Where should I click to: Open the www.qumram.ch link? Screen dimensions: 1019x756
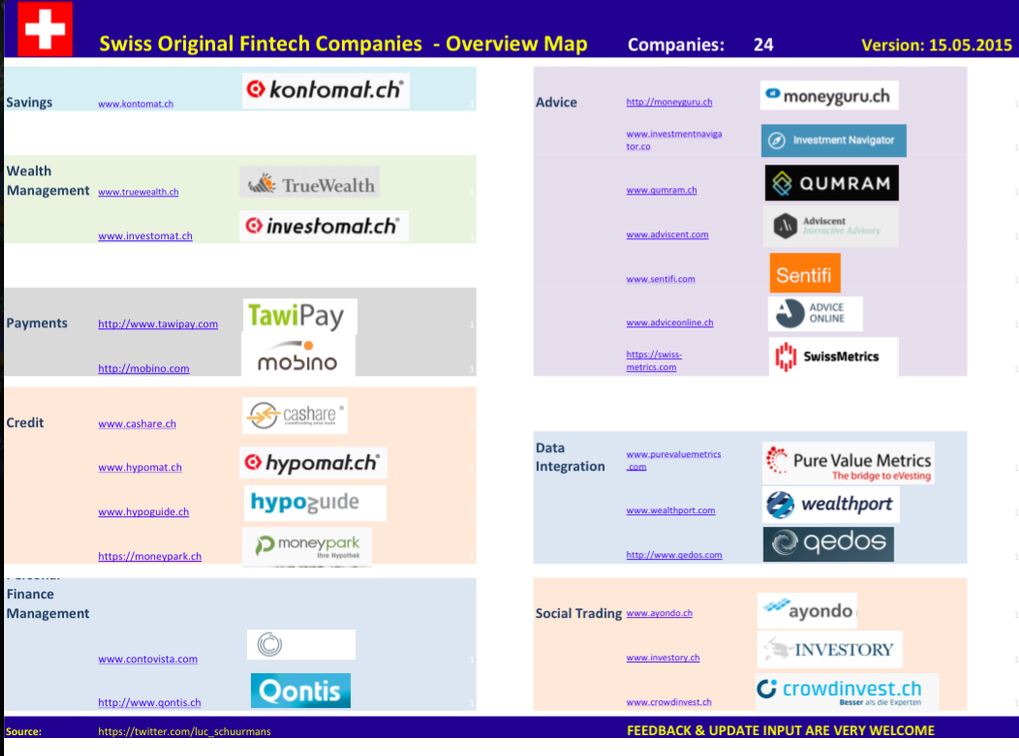pos(662,190)
